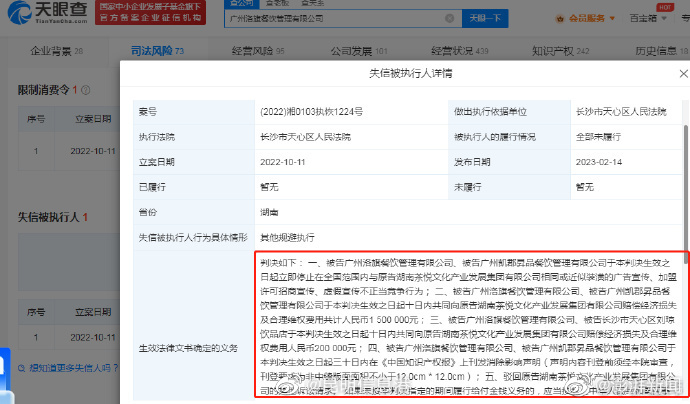Image resolution: width=690 pixels, height=404 pixels.
Task: Click the 省份 value 湖南
Action: [269, 212]
